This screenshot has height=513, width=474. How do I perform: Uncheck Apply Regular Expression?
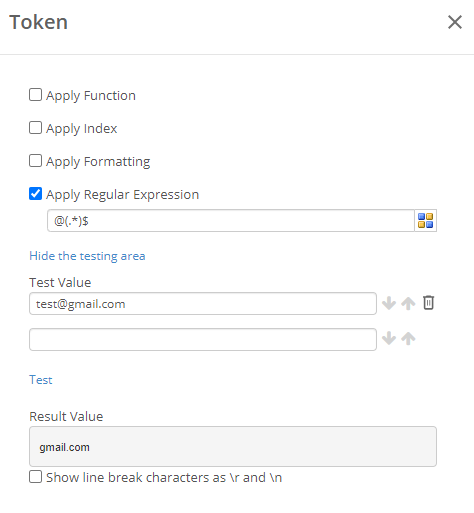pos(35,194)
